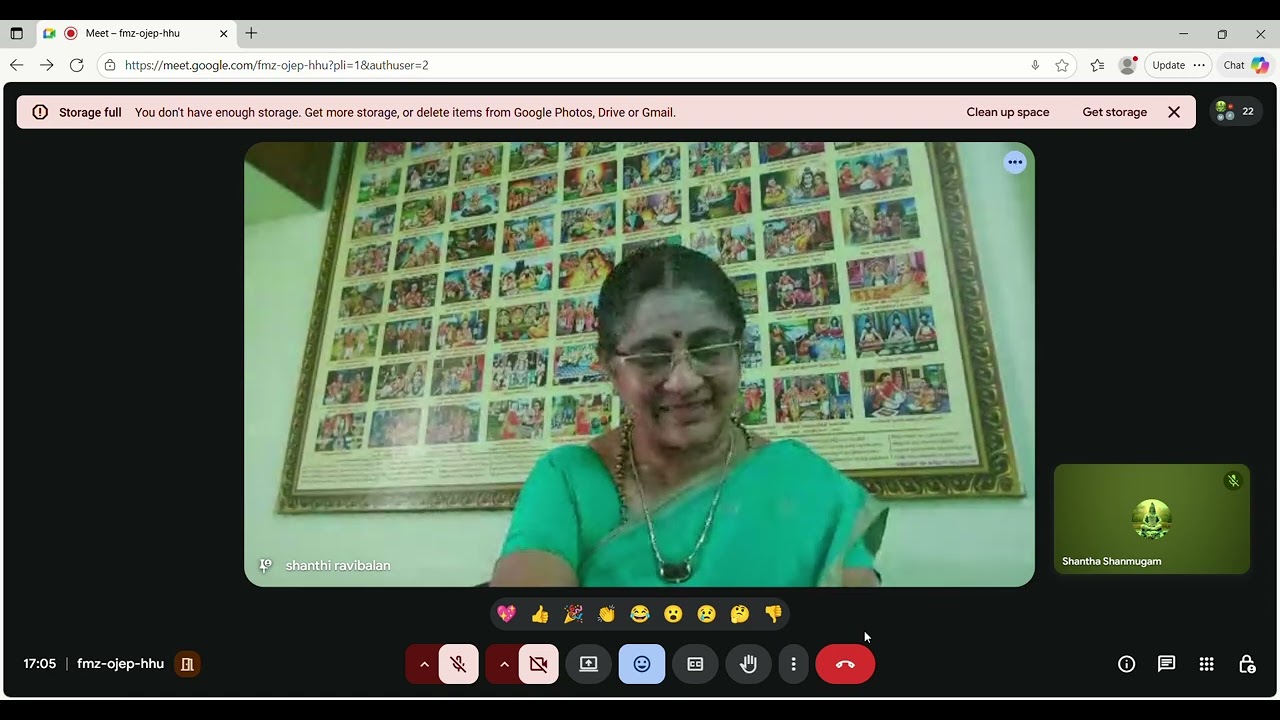Expand video settings arrow beside camera
The image size is (1280, 720).
pos(503,664)
